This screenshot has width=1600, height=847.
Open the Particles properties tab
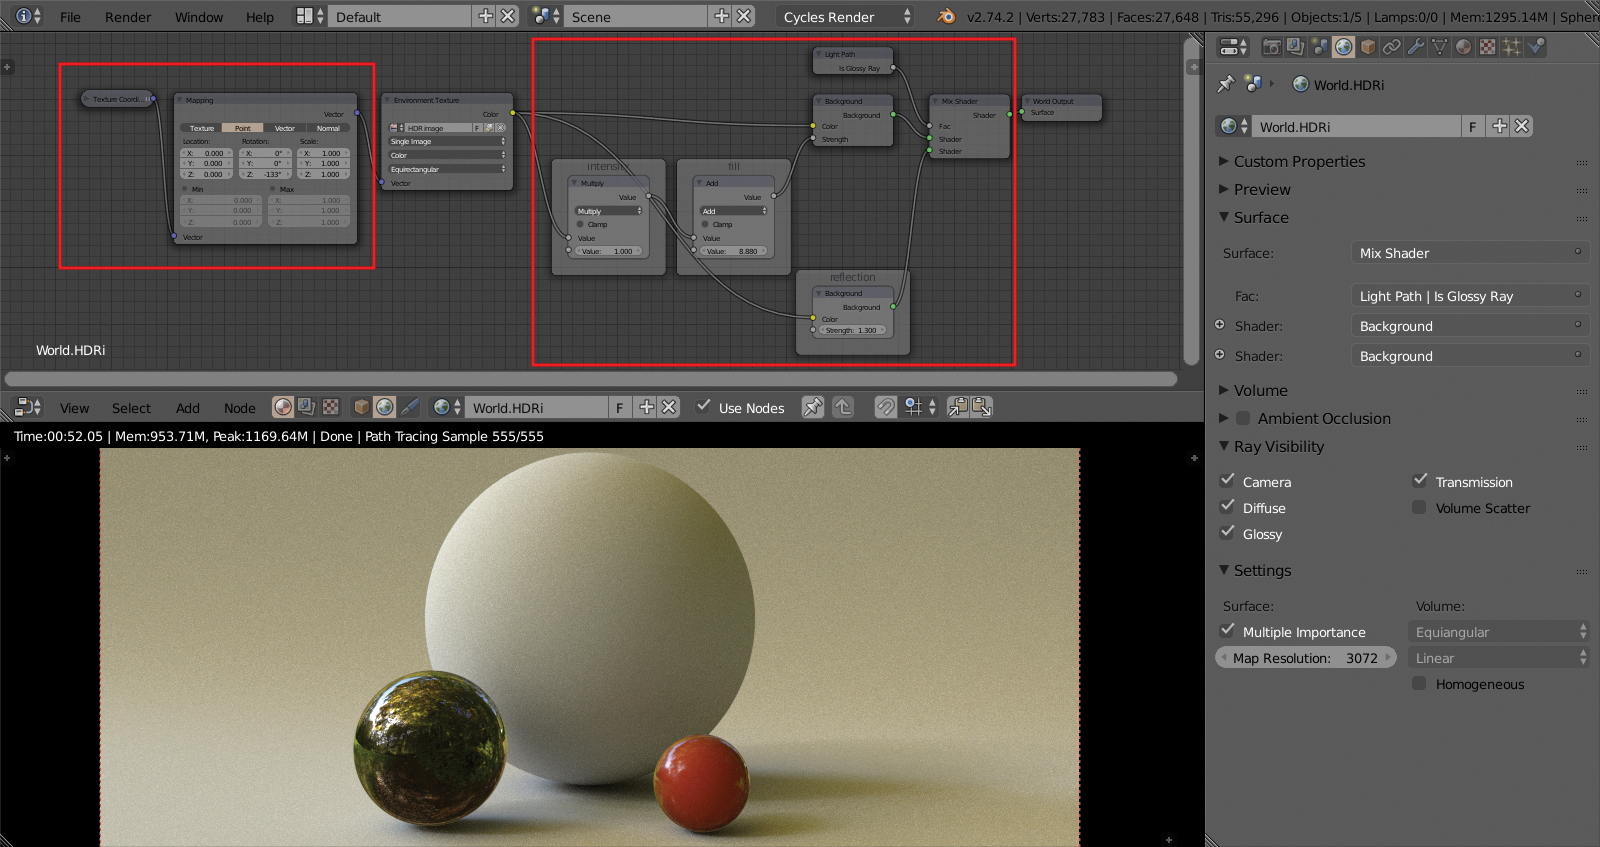[x=1512, y=46]
